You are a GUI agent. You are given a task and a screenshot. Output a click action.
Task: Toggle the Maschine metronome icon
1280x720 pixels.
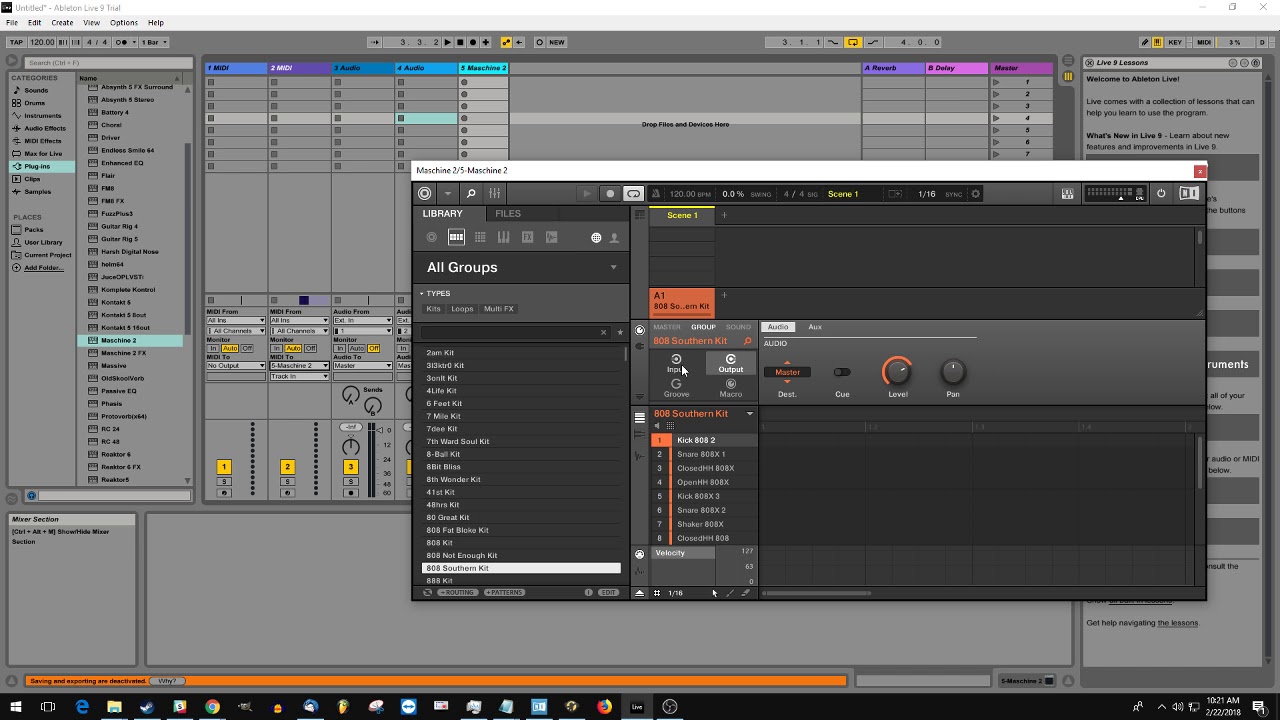656,194
